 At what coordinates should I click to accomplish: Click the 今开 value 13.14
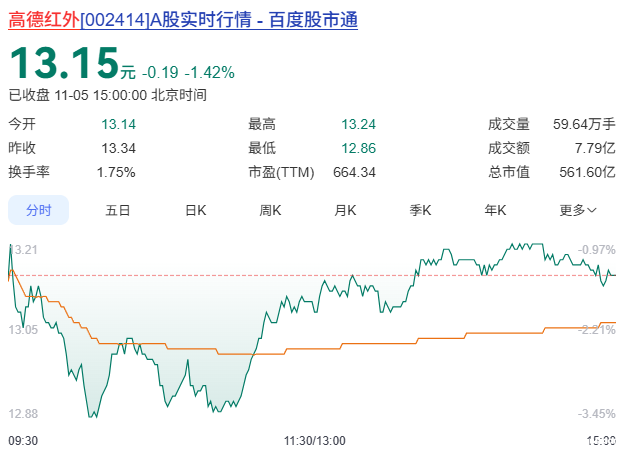tap(118, 124)
